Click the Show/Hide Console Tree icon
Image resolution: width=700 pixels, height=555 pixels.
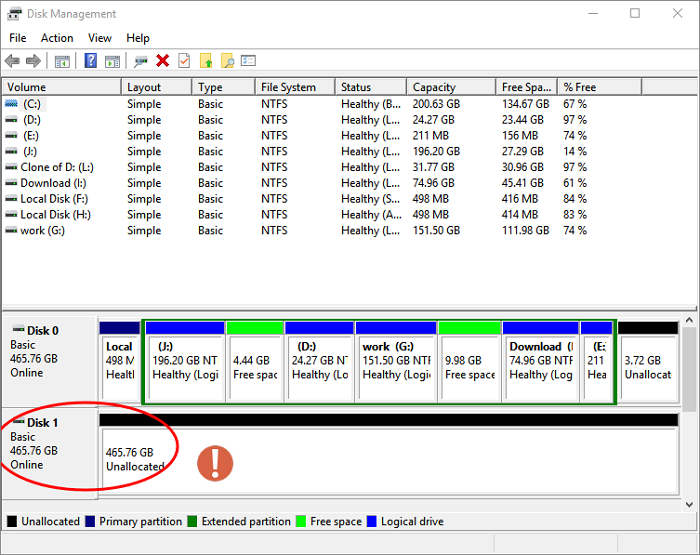pyautogui.click(x=62, y=61)
